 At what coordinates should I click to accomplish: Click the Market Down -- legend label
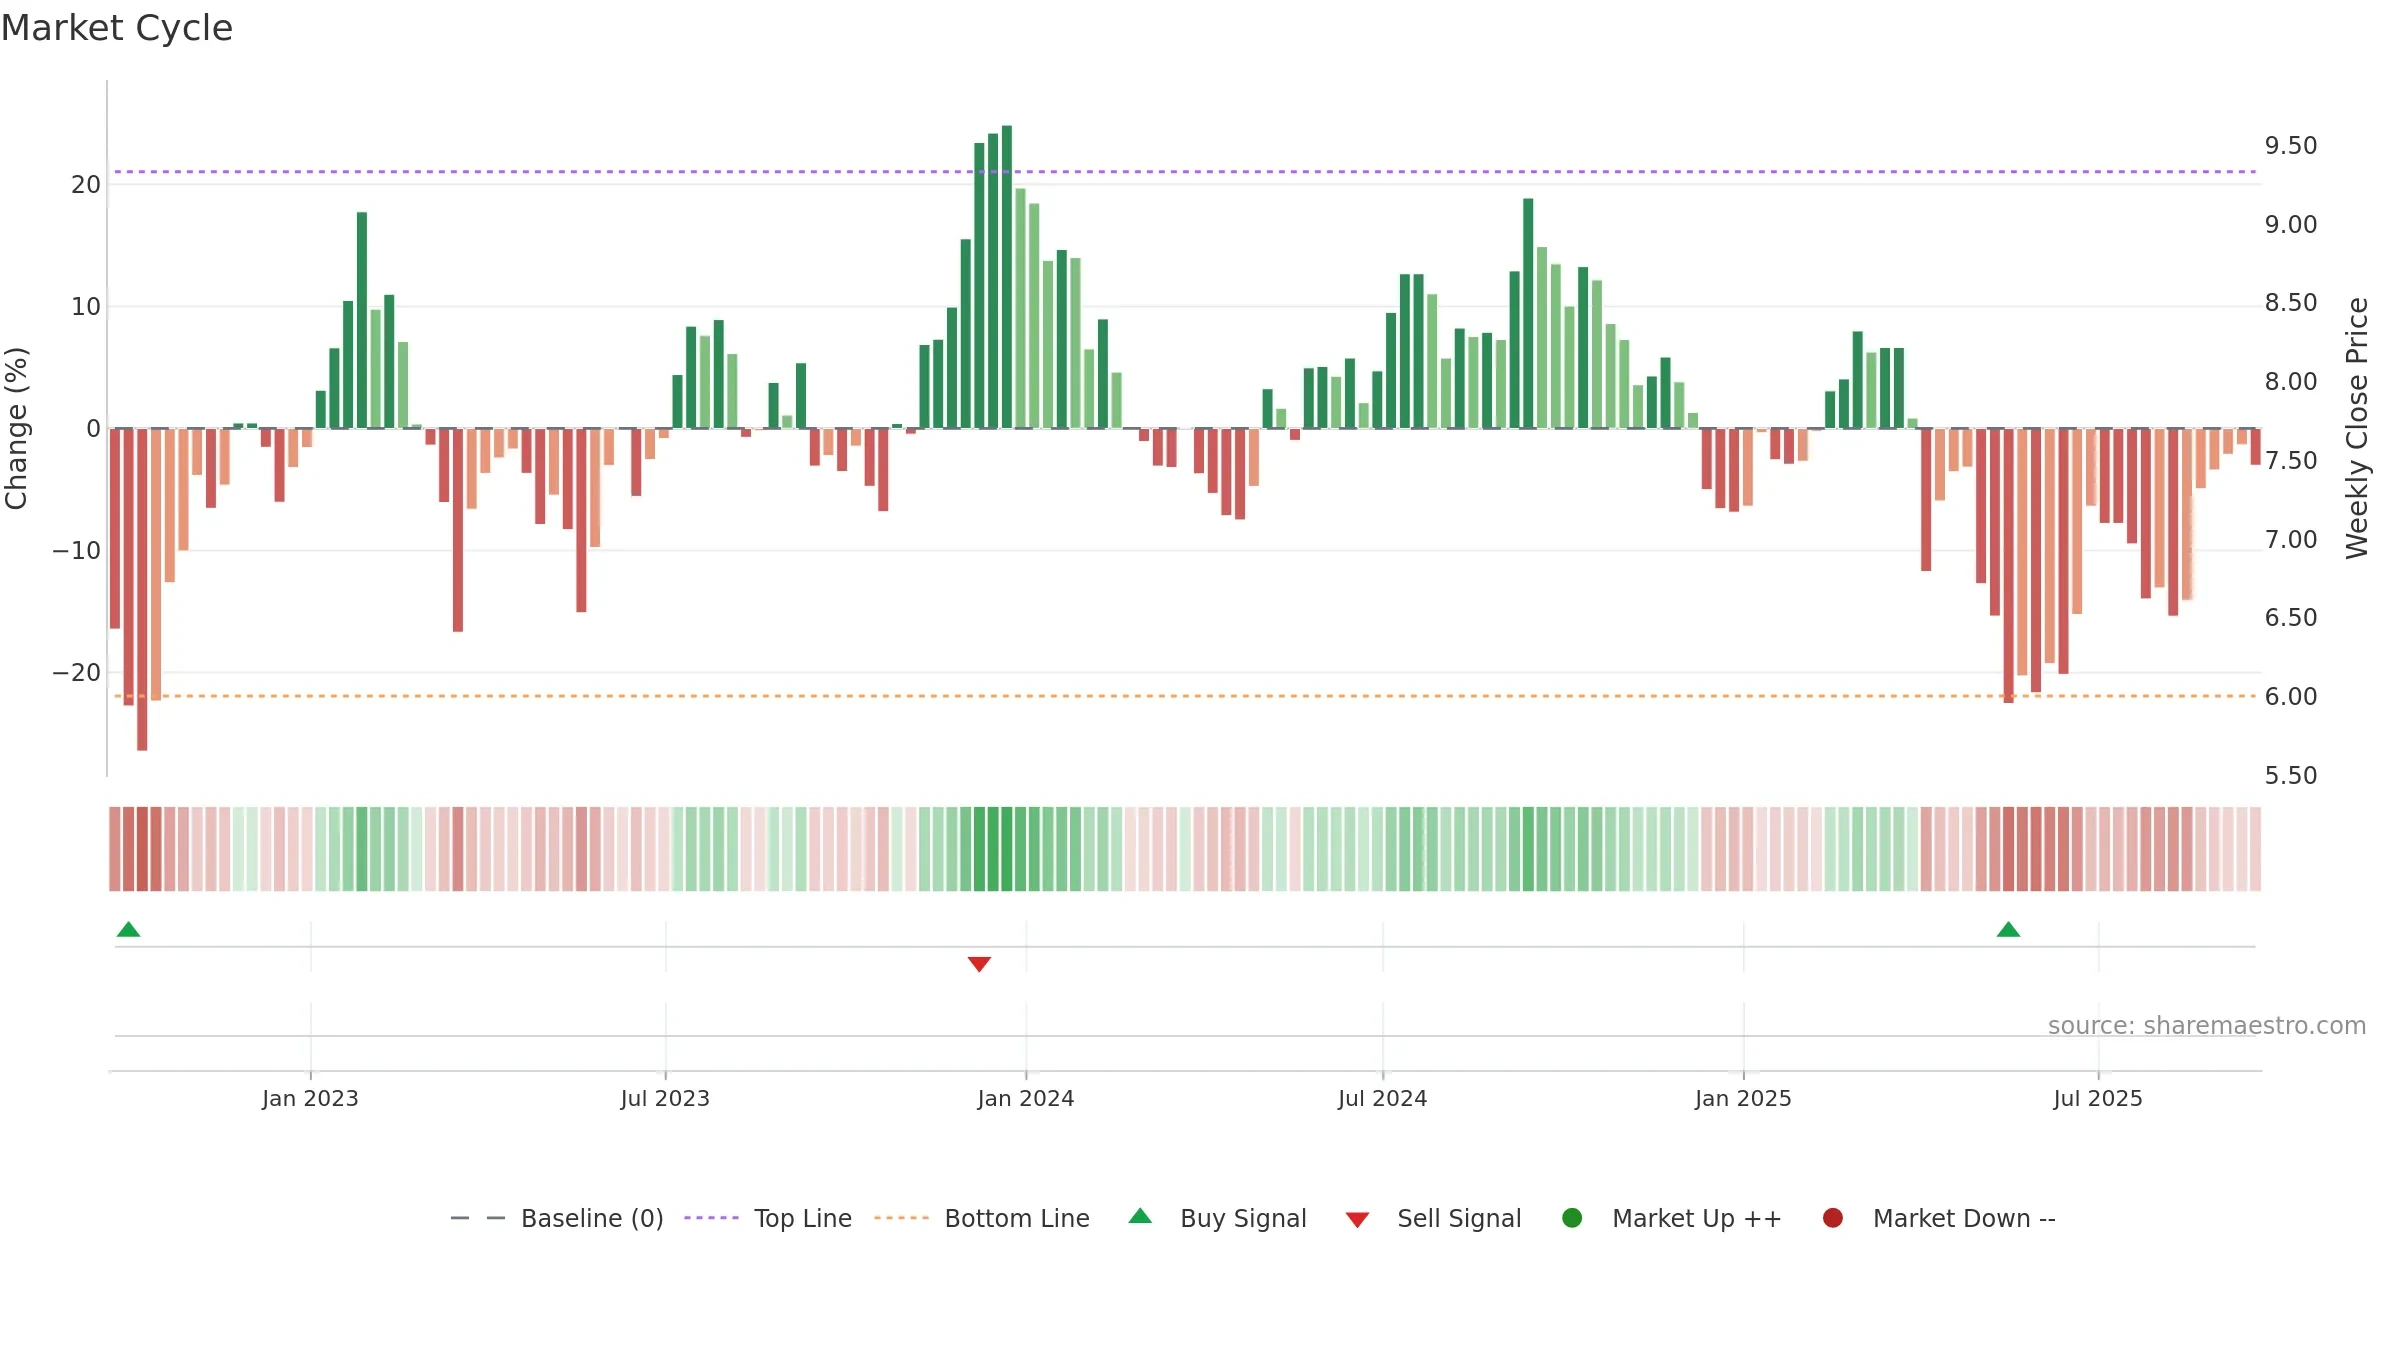point(1964,1218)
